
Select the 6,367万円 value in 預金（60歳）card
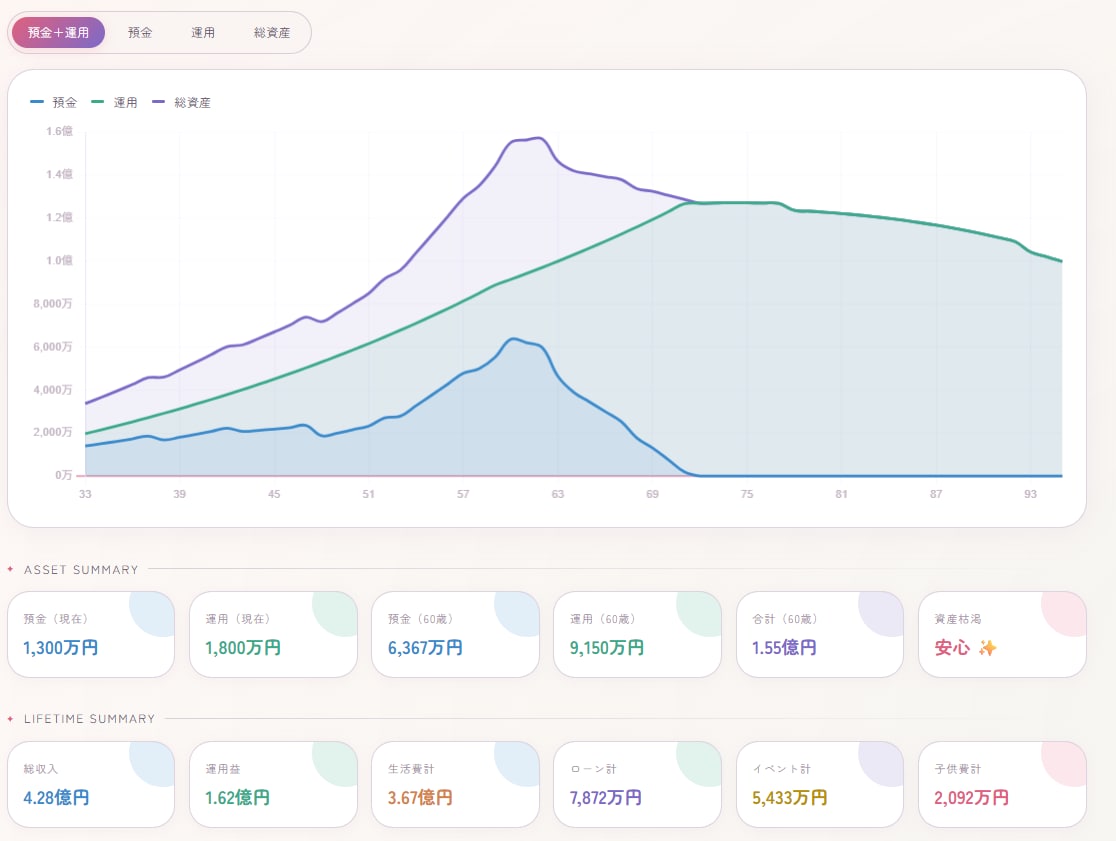pos(425,647)
